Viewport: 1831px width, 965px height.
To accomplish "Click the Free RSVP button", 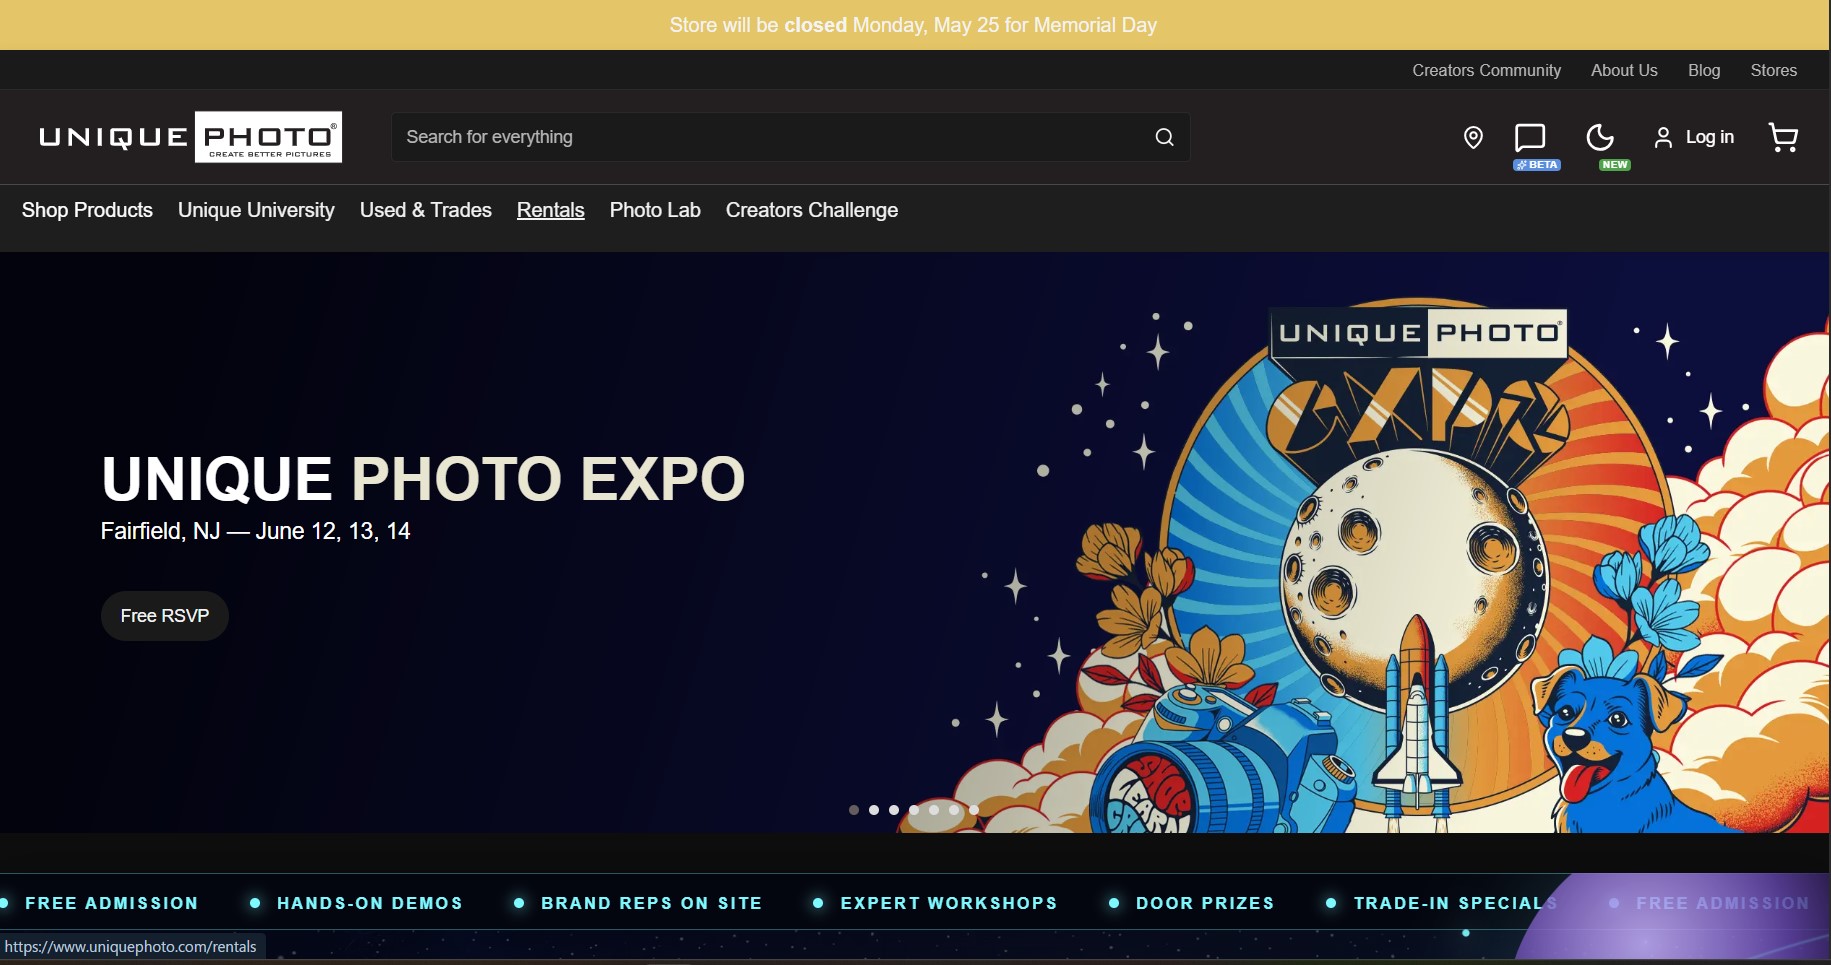I will (x=165, y=616).
